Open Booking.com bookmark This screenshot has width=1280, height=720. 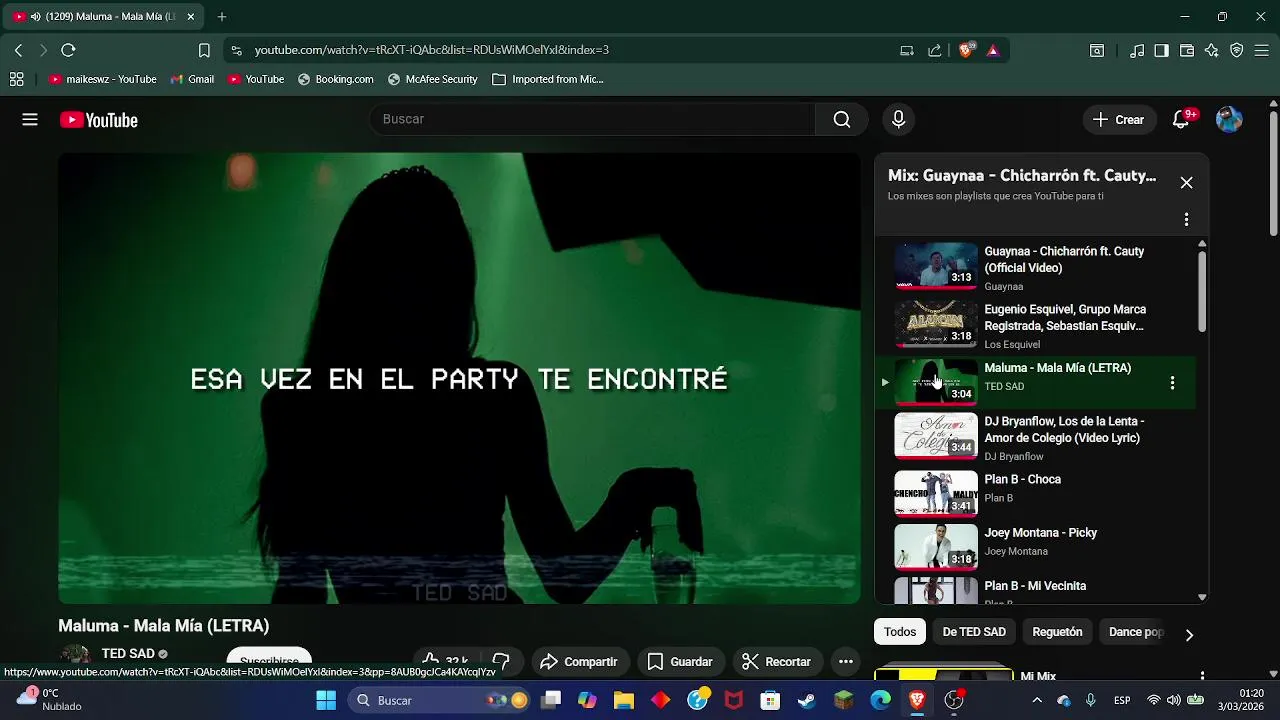click(x=335, y=79)
